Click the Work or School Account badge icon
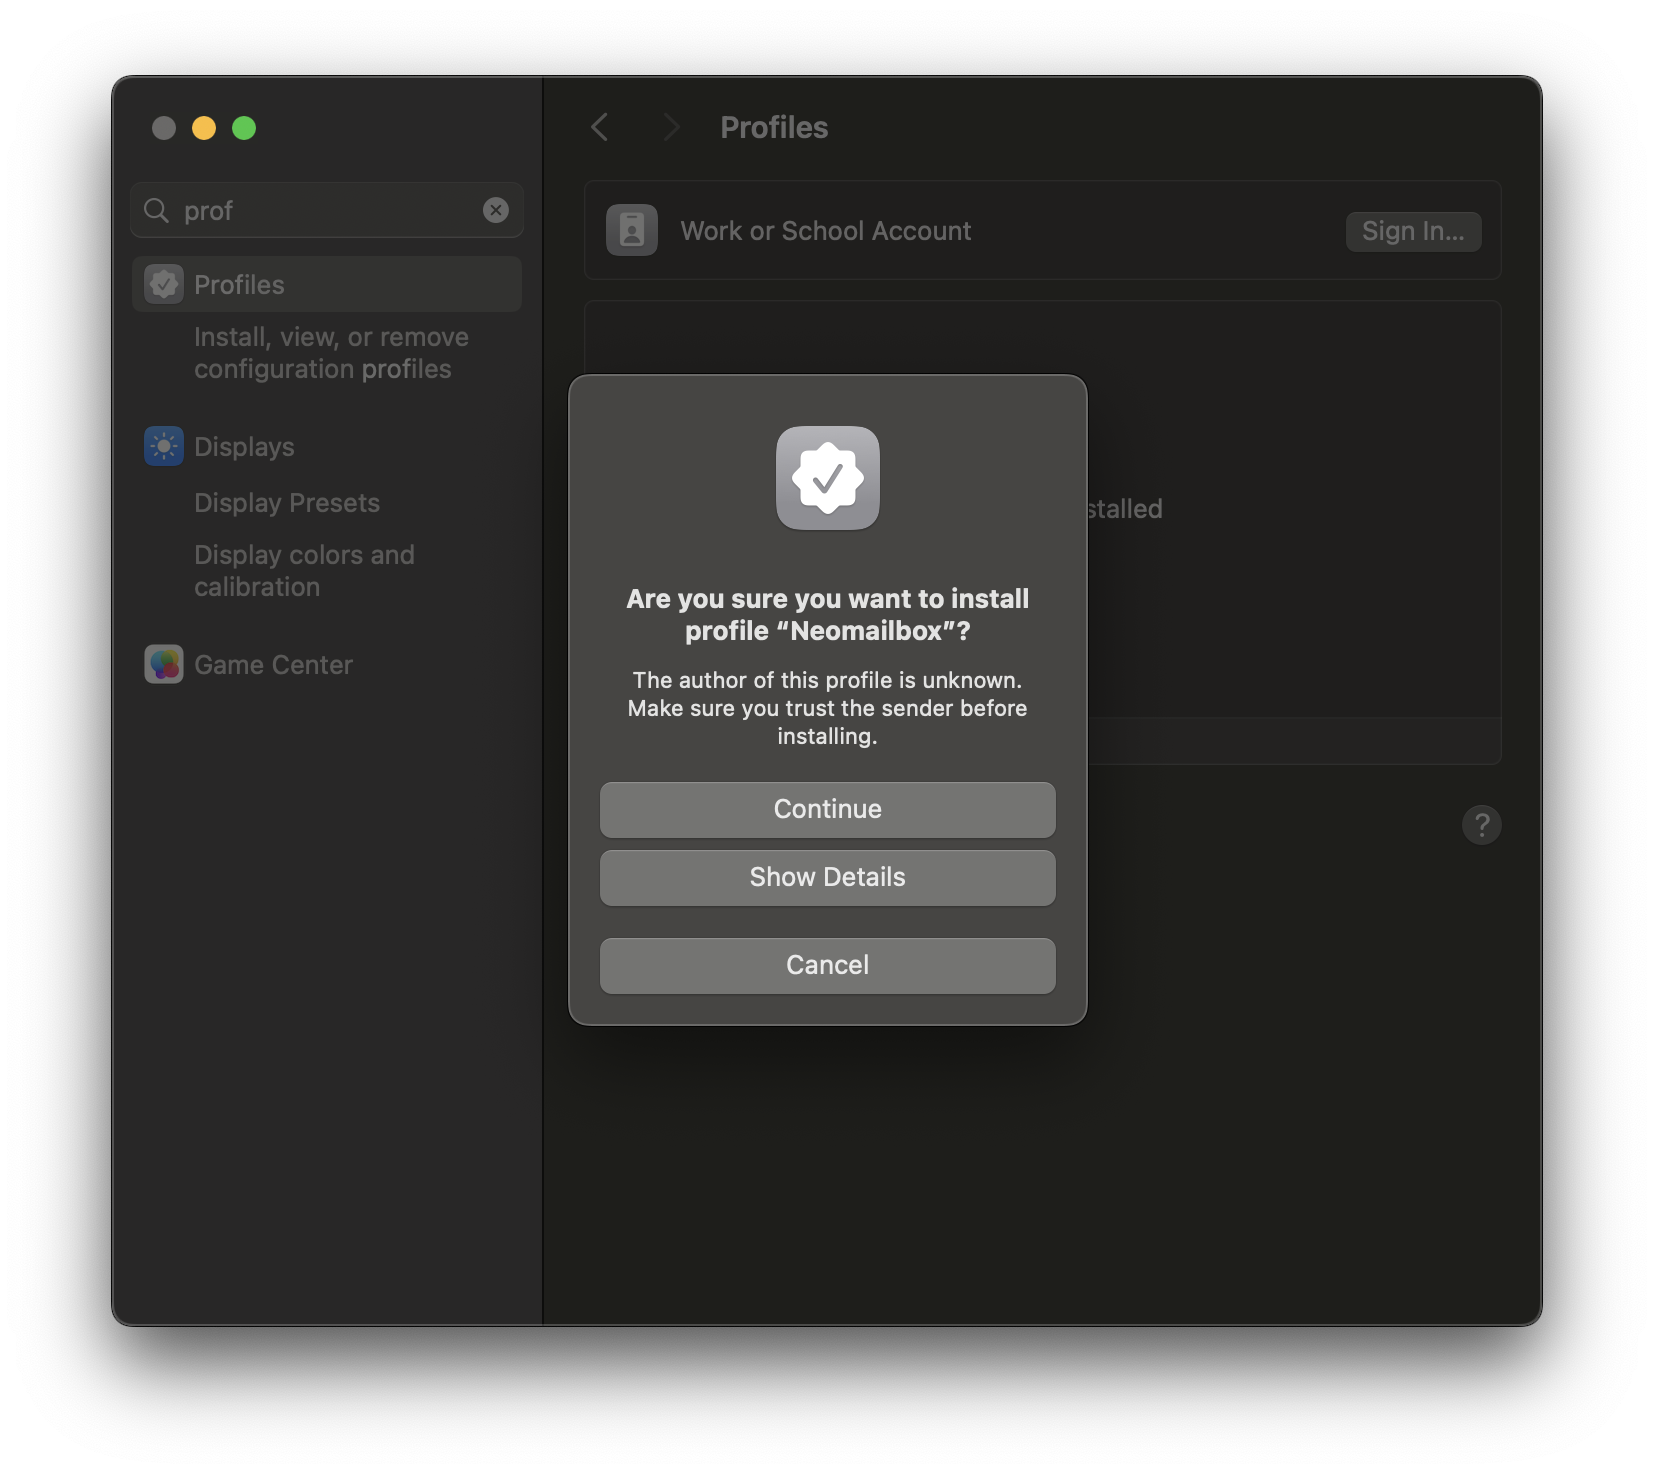1654x1474 pixels. tap(632, 230)
